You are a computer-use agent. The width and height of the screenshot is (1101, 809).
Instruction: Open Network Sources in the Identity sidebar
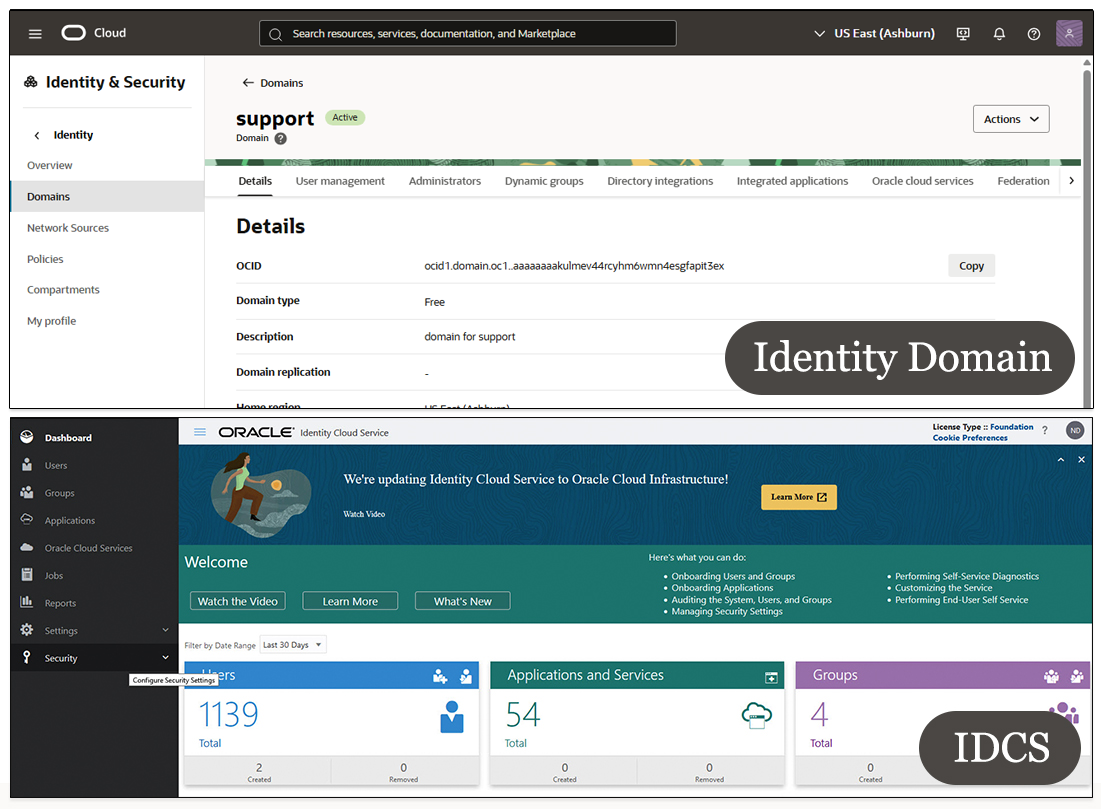tap(68, 228)
